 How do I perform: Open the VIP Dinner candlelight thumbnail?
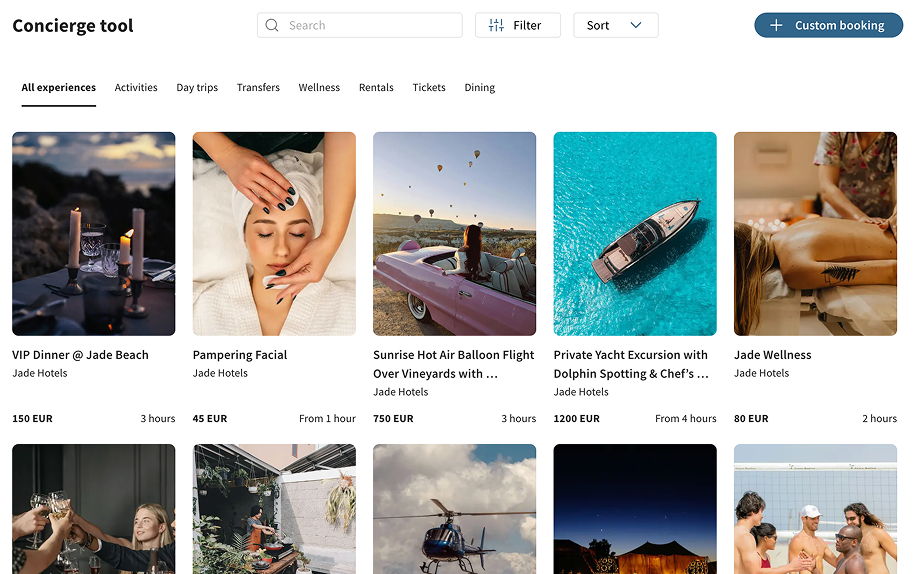94,234
